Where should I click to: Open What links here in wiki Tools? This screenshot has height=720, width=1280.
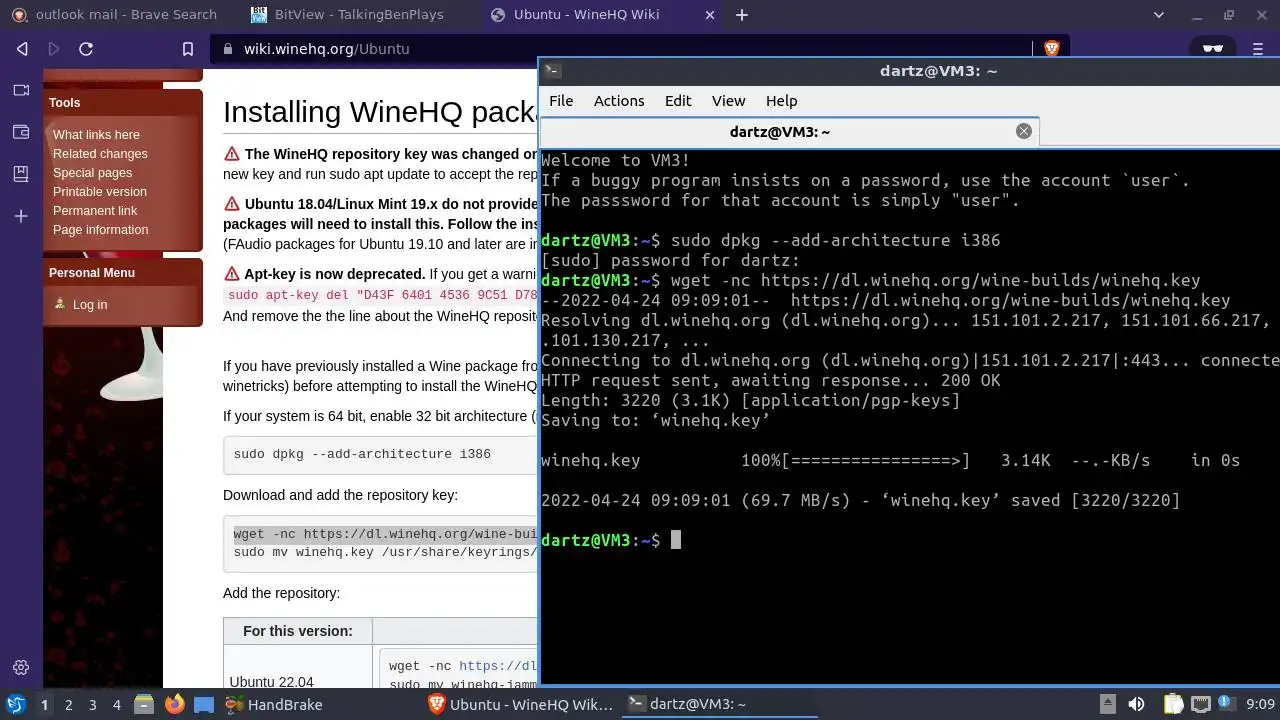click(96, 135)
